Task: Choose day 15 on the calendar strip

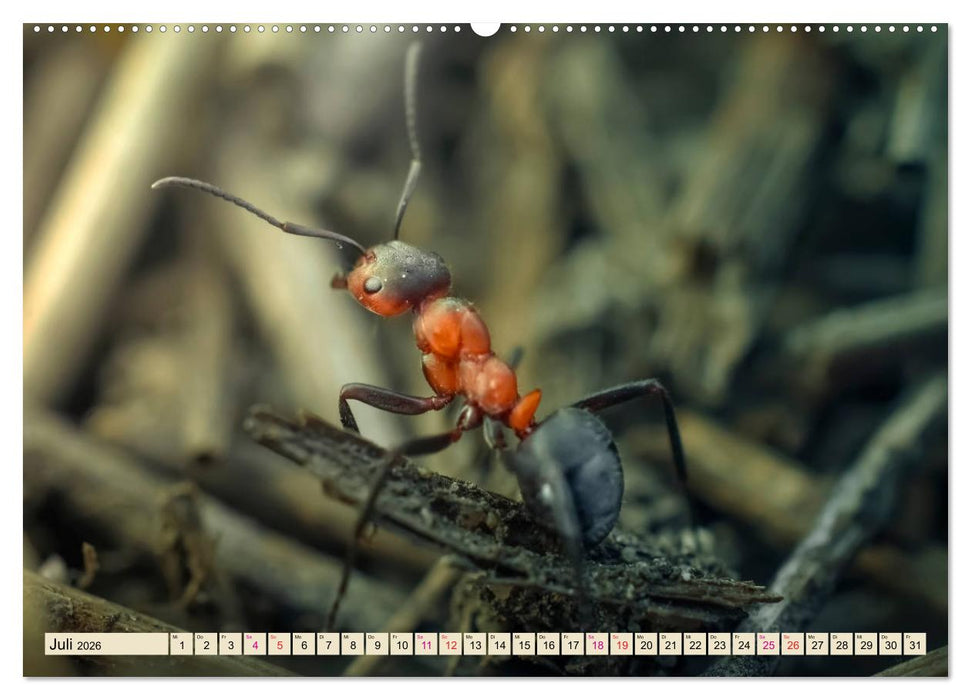Action: (523, 644)
